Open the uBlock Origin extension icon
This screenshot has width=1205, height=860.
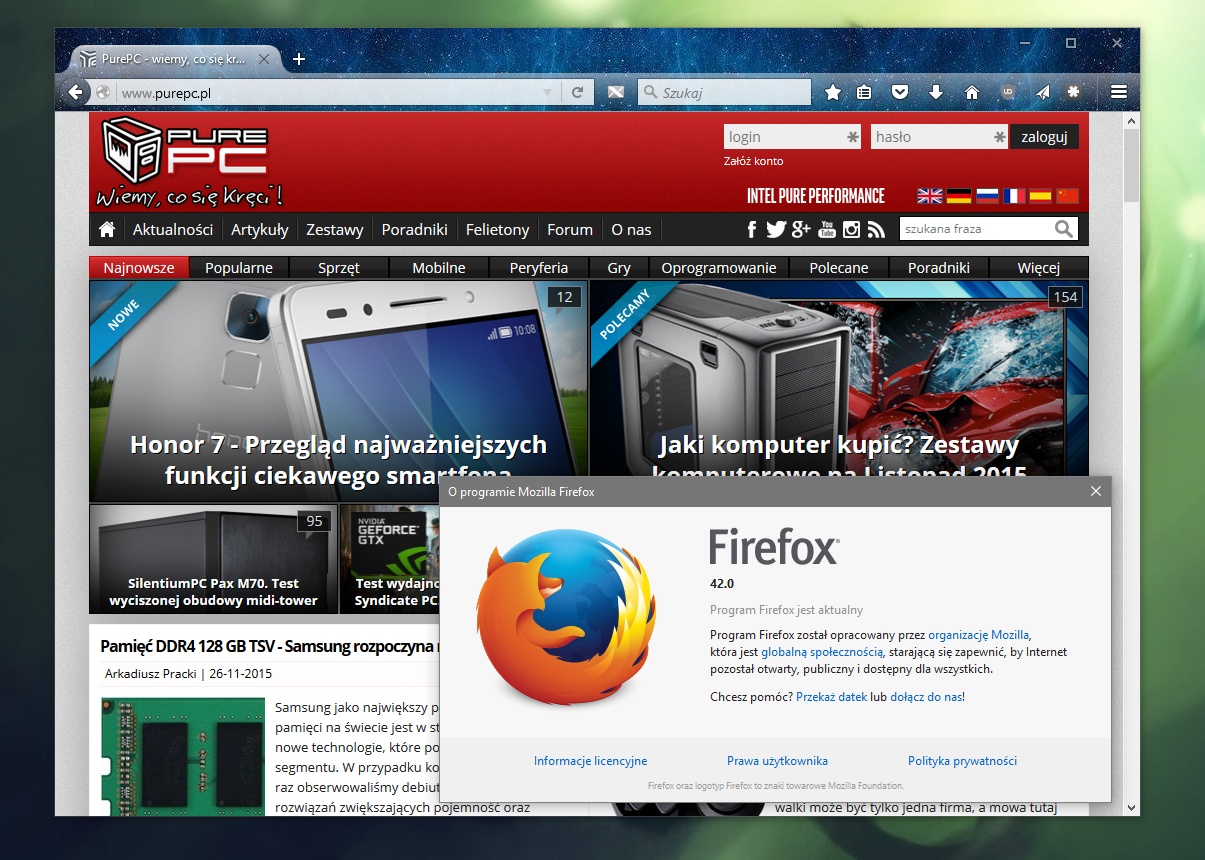pyautogui.click(x=1007, y=92)
